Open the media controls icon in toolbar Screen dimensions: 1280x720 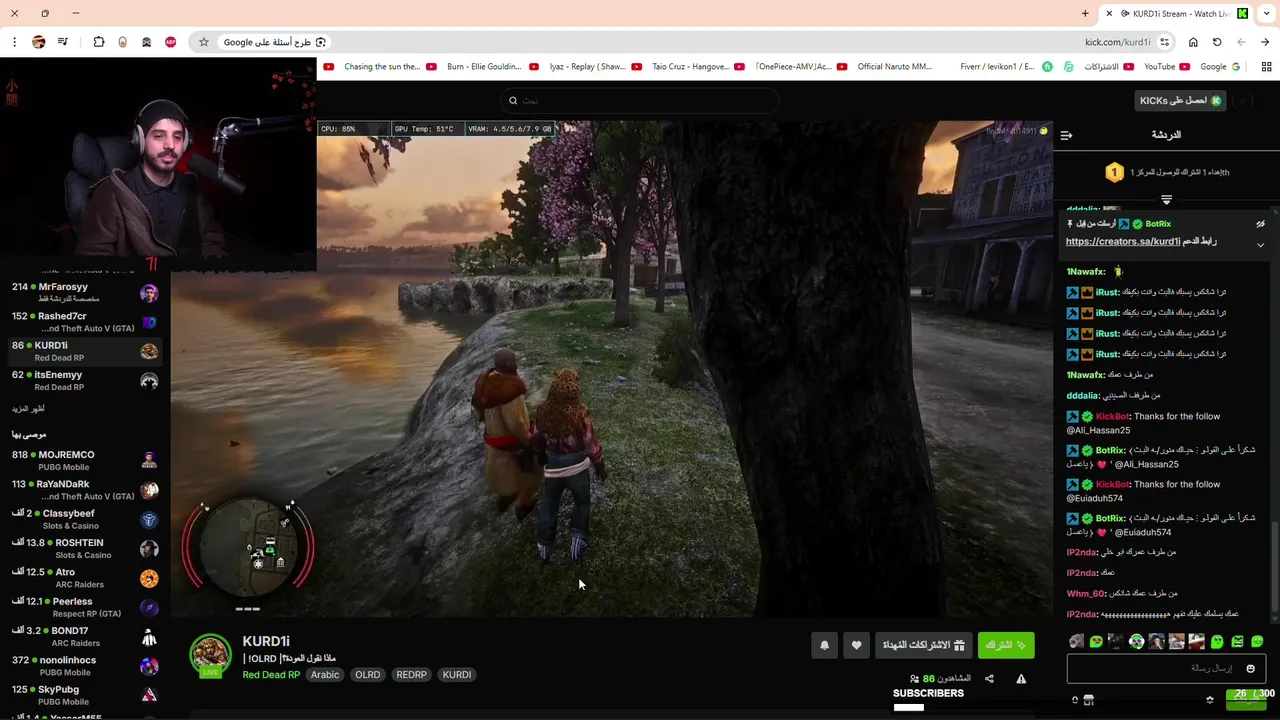63,42
